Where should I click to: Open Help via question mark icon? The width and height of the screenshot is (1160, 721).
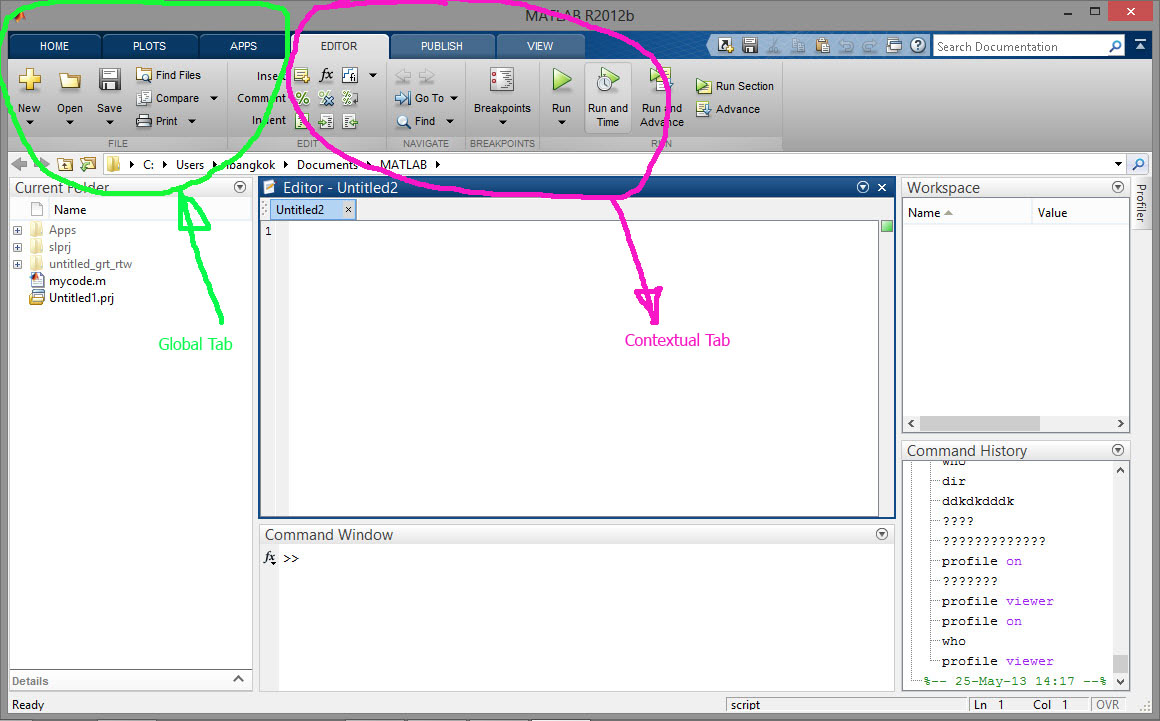(918, 46)
